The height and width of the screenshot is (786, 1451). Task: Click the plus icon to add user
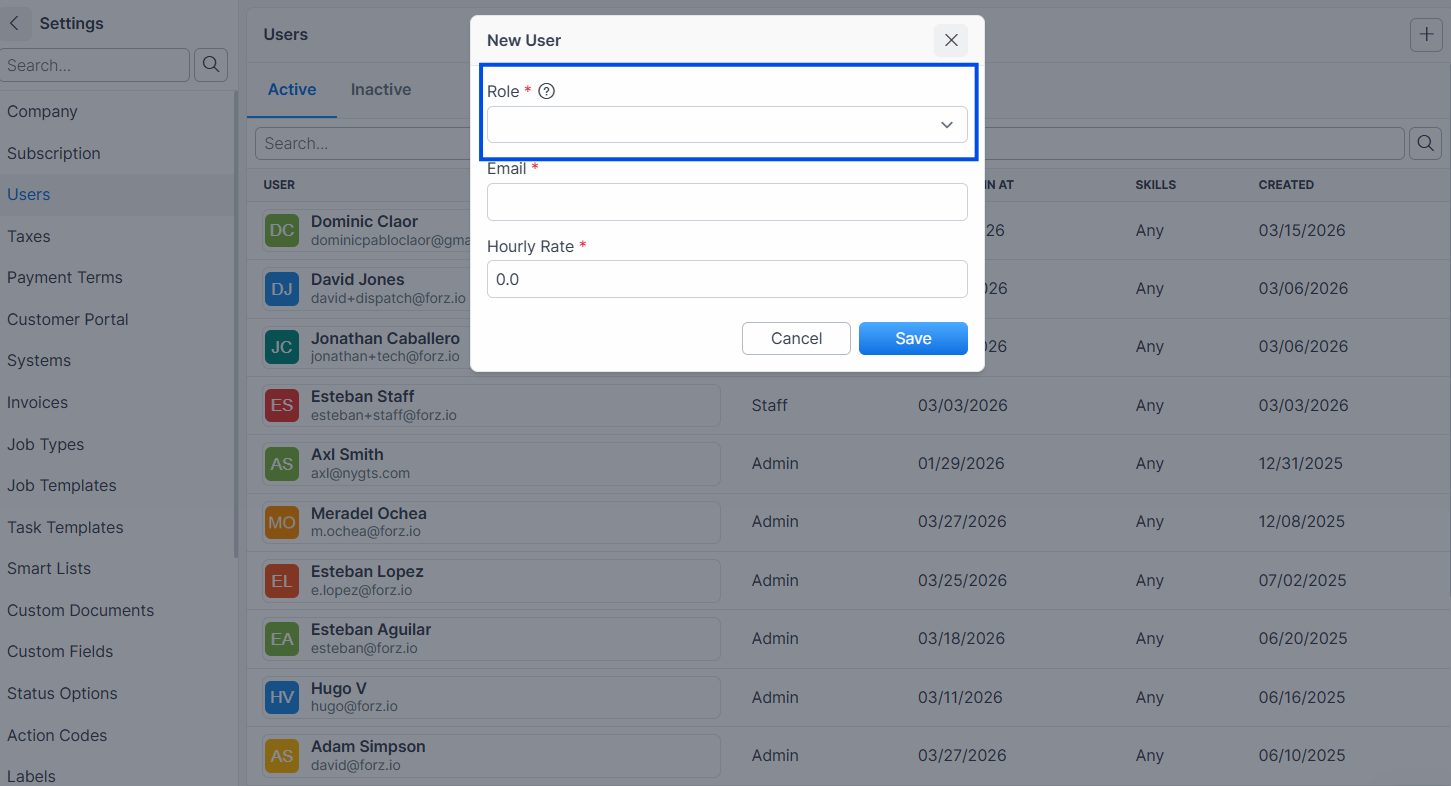(x=1426, y=35)
